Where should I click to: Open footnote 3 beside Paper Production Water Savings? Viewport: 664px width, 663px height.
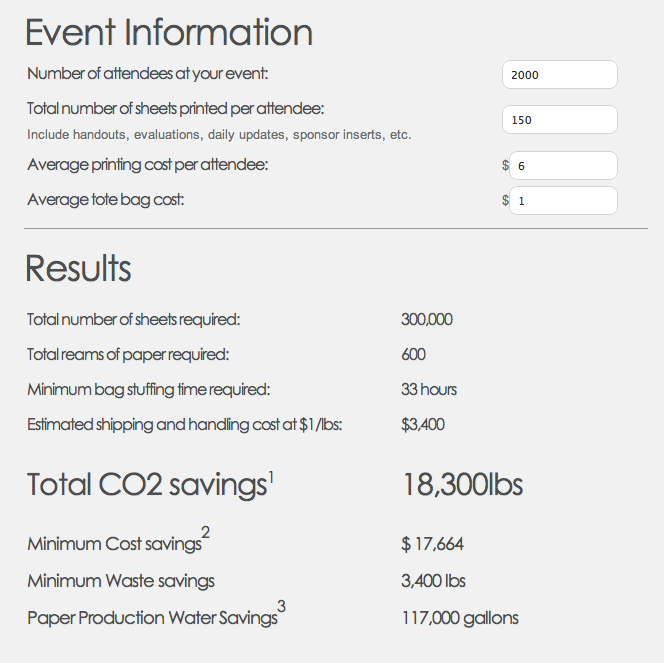[x=282, y=606]
